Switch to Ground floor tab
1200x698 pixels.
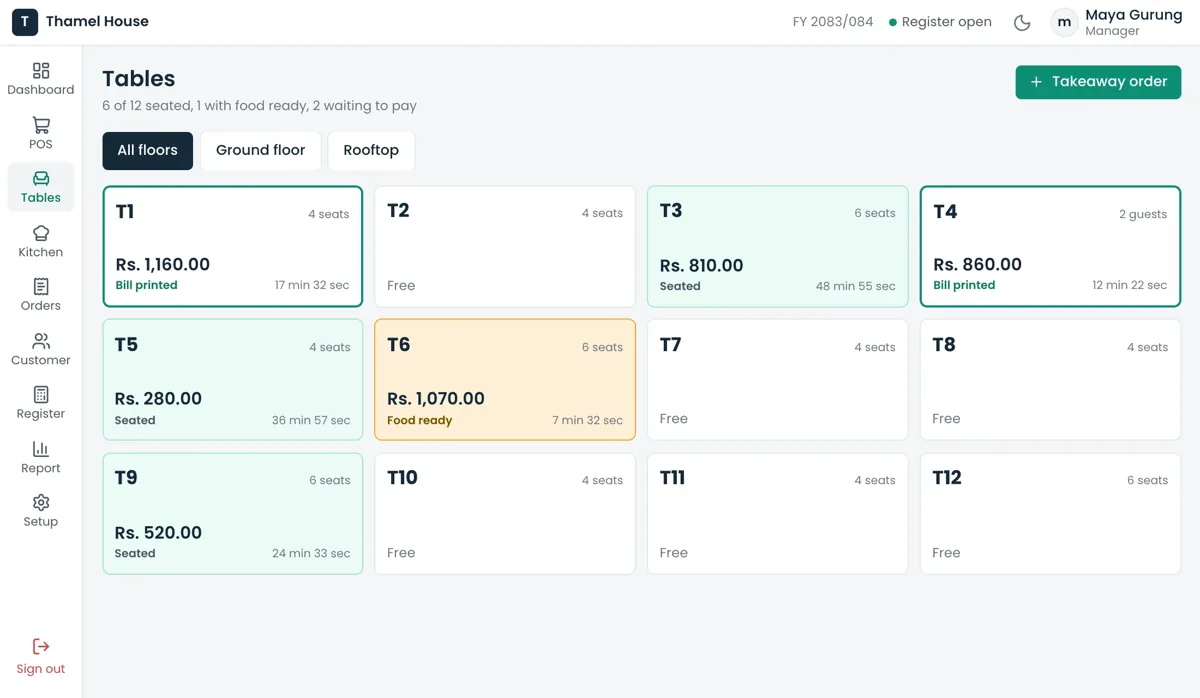pos(260,150)
